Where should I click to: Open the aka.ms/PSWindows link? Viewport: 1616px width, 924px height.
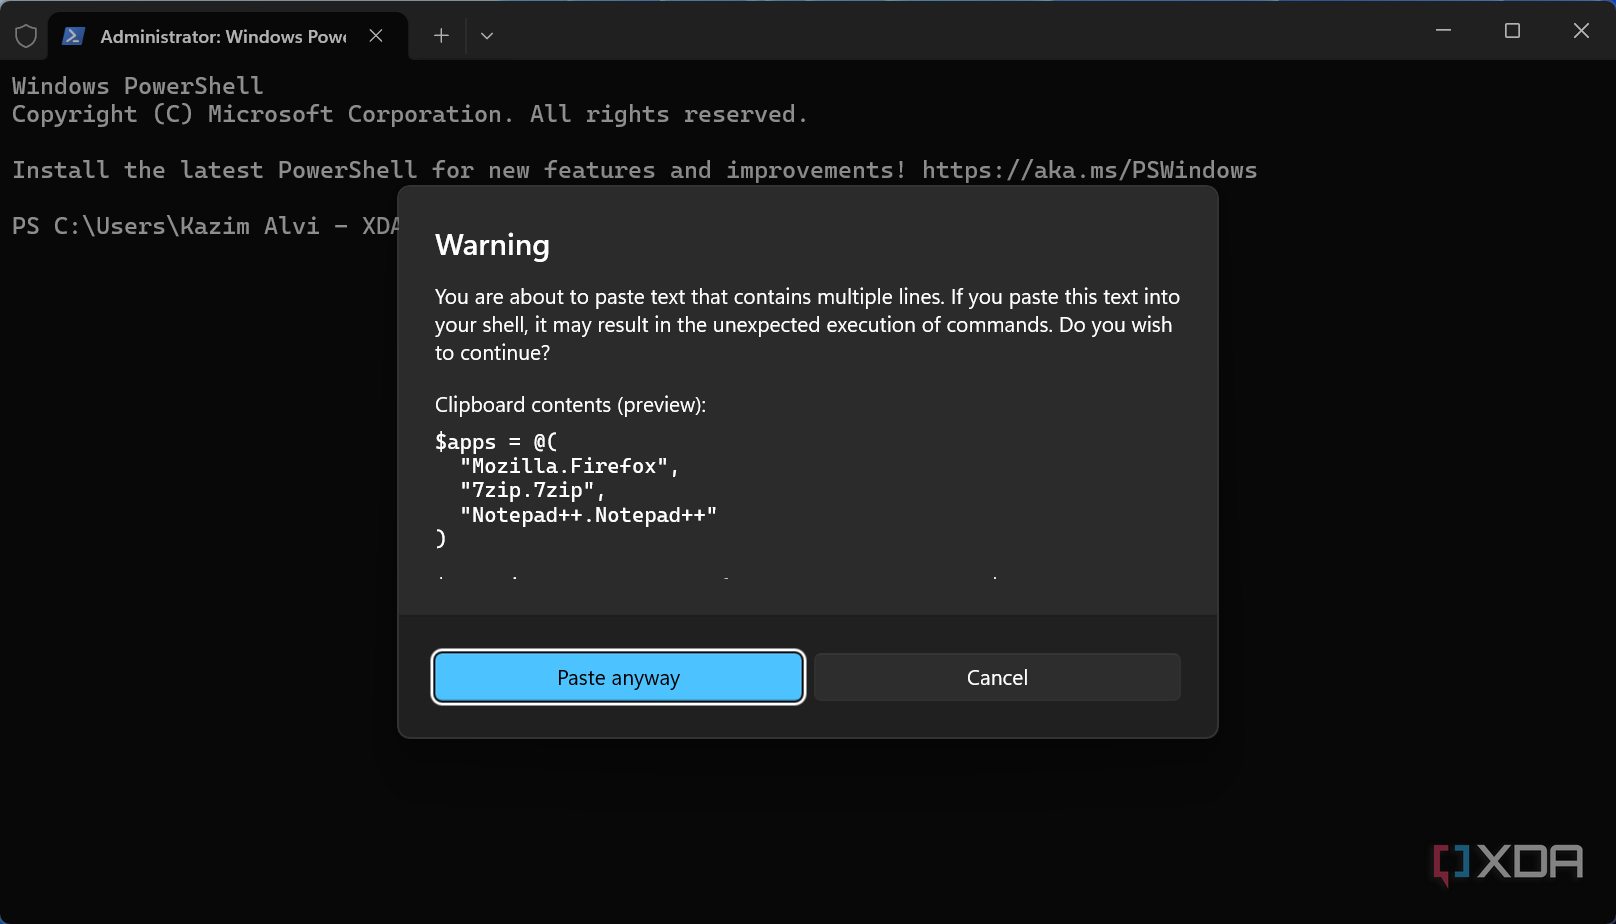[1089, 171]
